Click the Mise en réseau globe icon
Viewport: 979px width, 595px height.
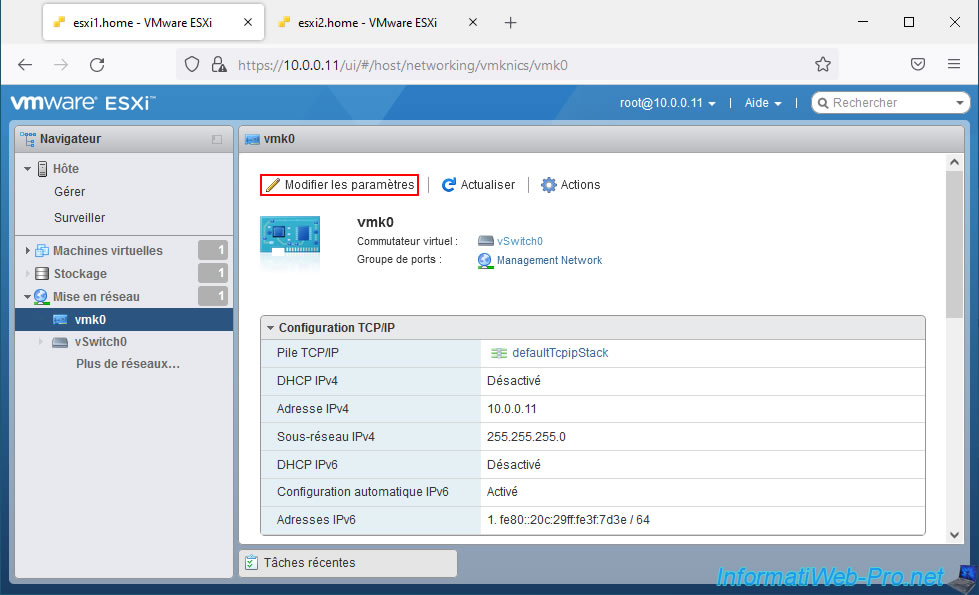pos(41,297)
